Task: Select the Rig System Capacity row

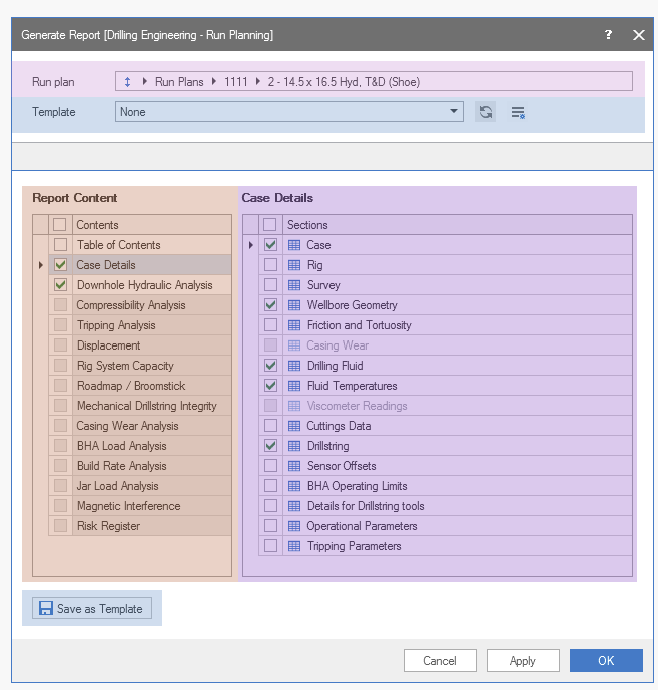Action: pos(140,366)
